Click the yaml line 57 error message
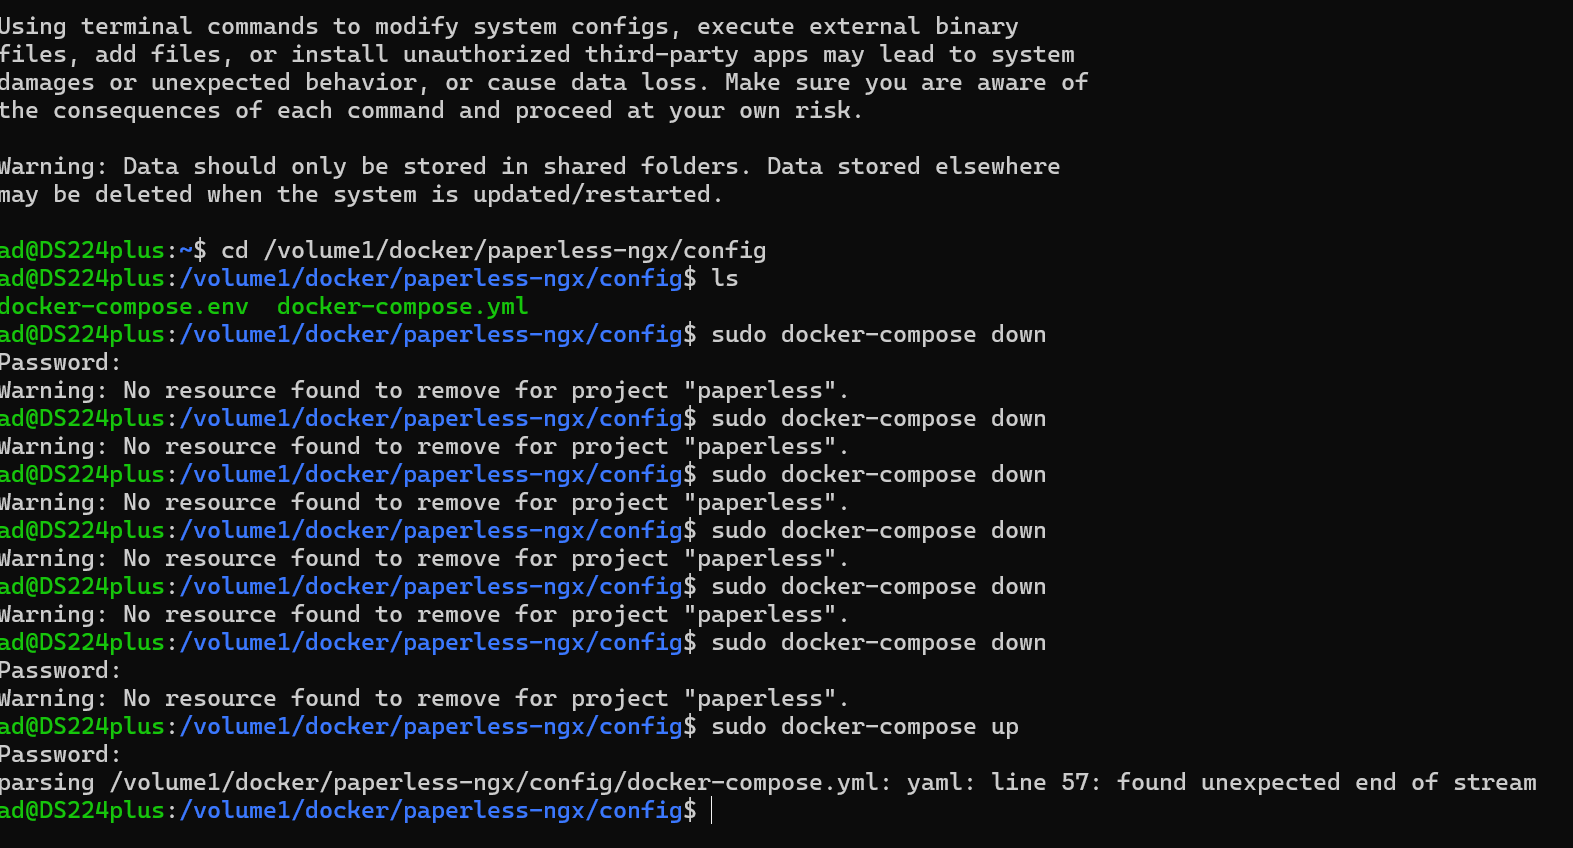Image resolution: width=1573 pixels, height=848 pixels. [768, 783]
